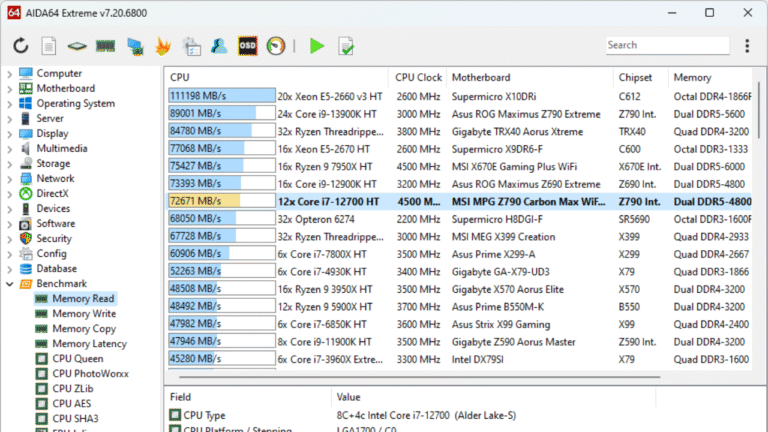Collapse the Benchmark tree node

[9, 284]
